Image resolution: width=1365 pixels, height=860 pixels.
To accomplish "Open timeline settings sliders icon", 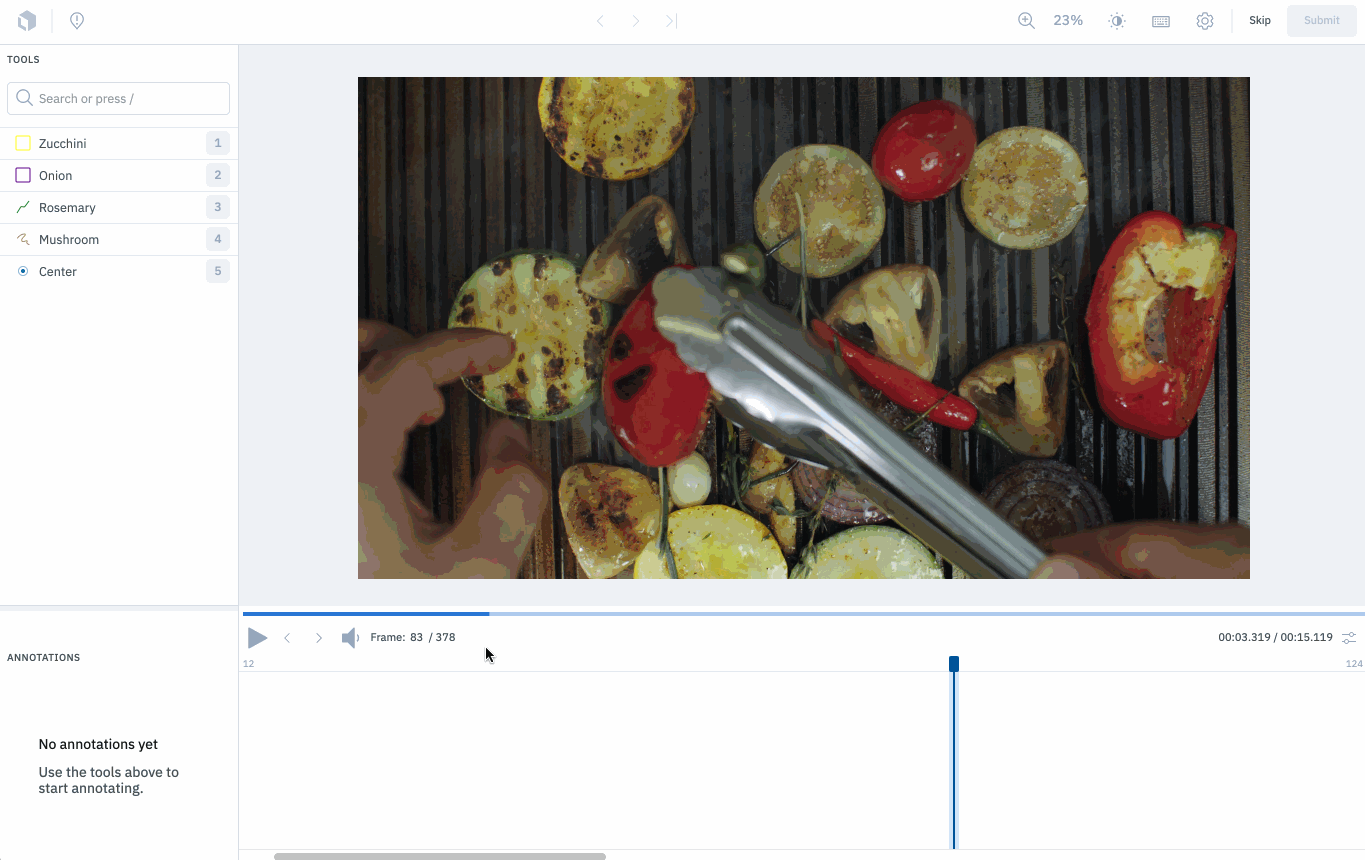I will tap(1349, 637).
